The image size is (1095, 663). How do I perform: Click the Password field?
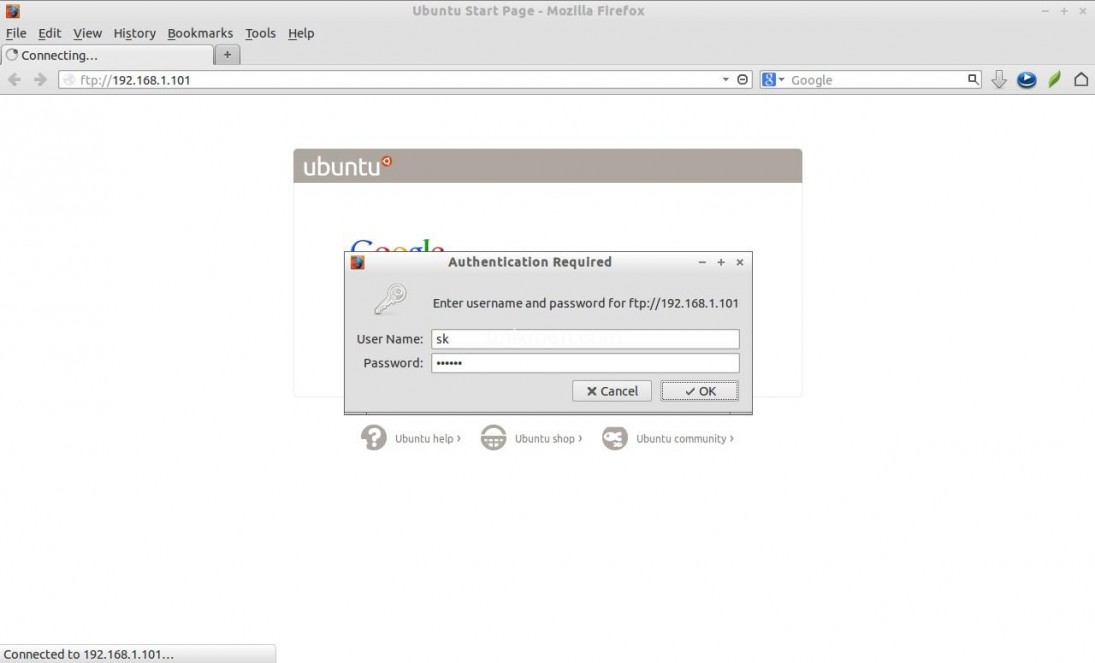(585, 363)
